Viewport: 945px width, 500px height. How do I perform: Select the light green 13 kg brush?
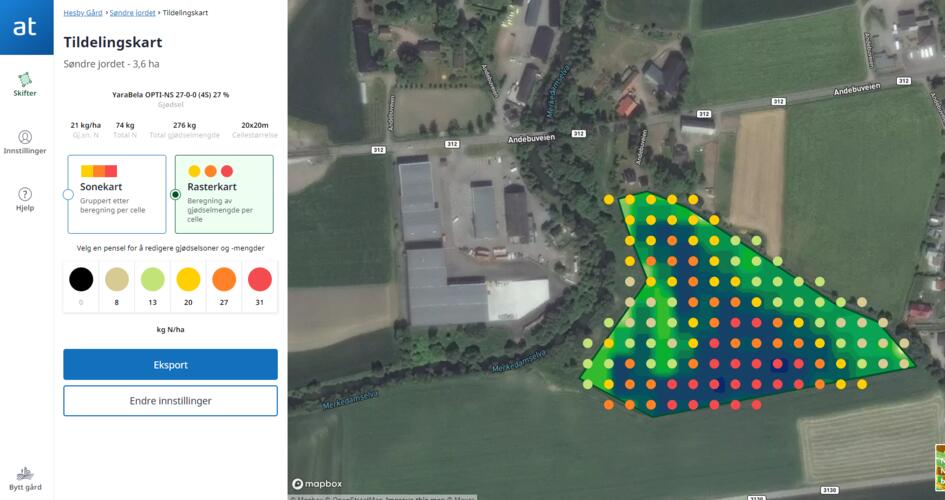tap(152, 279)
